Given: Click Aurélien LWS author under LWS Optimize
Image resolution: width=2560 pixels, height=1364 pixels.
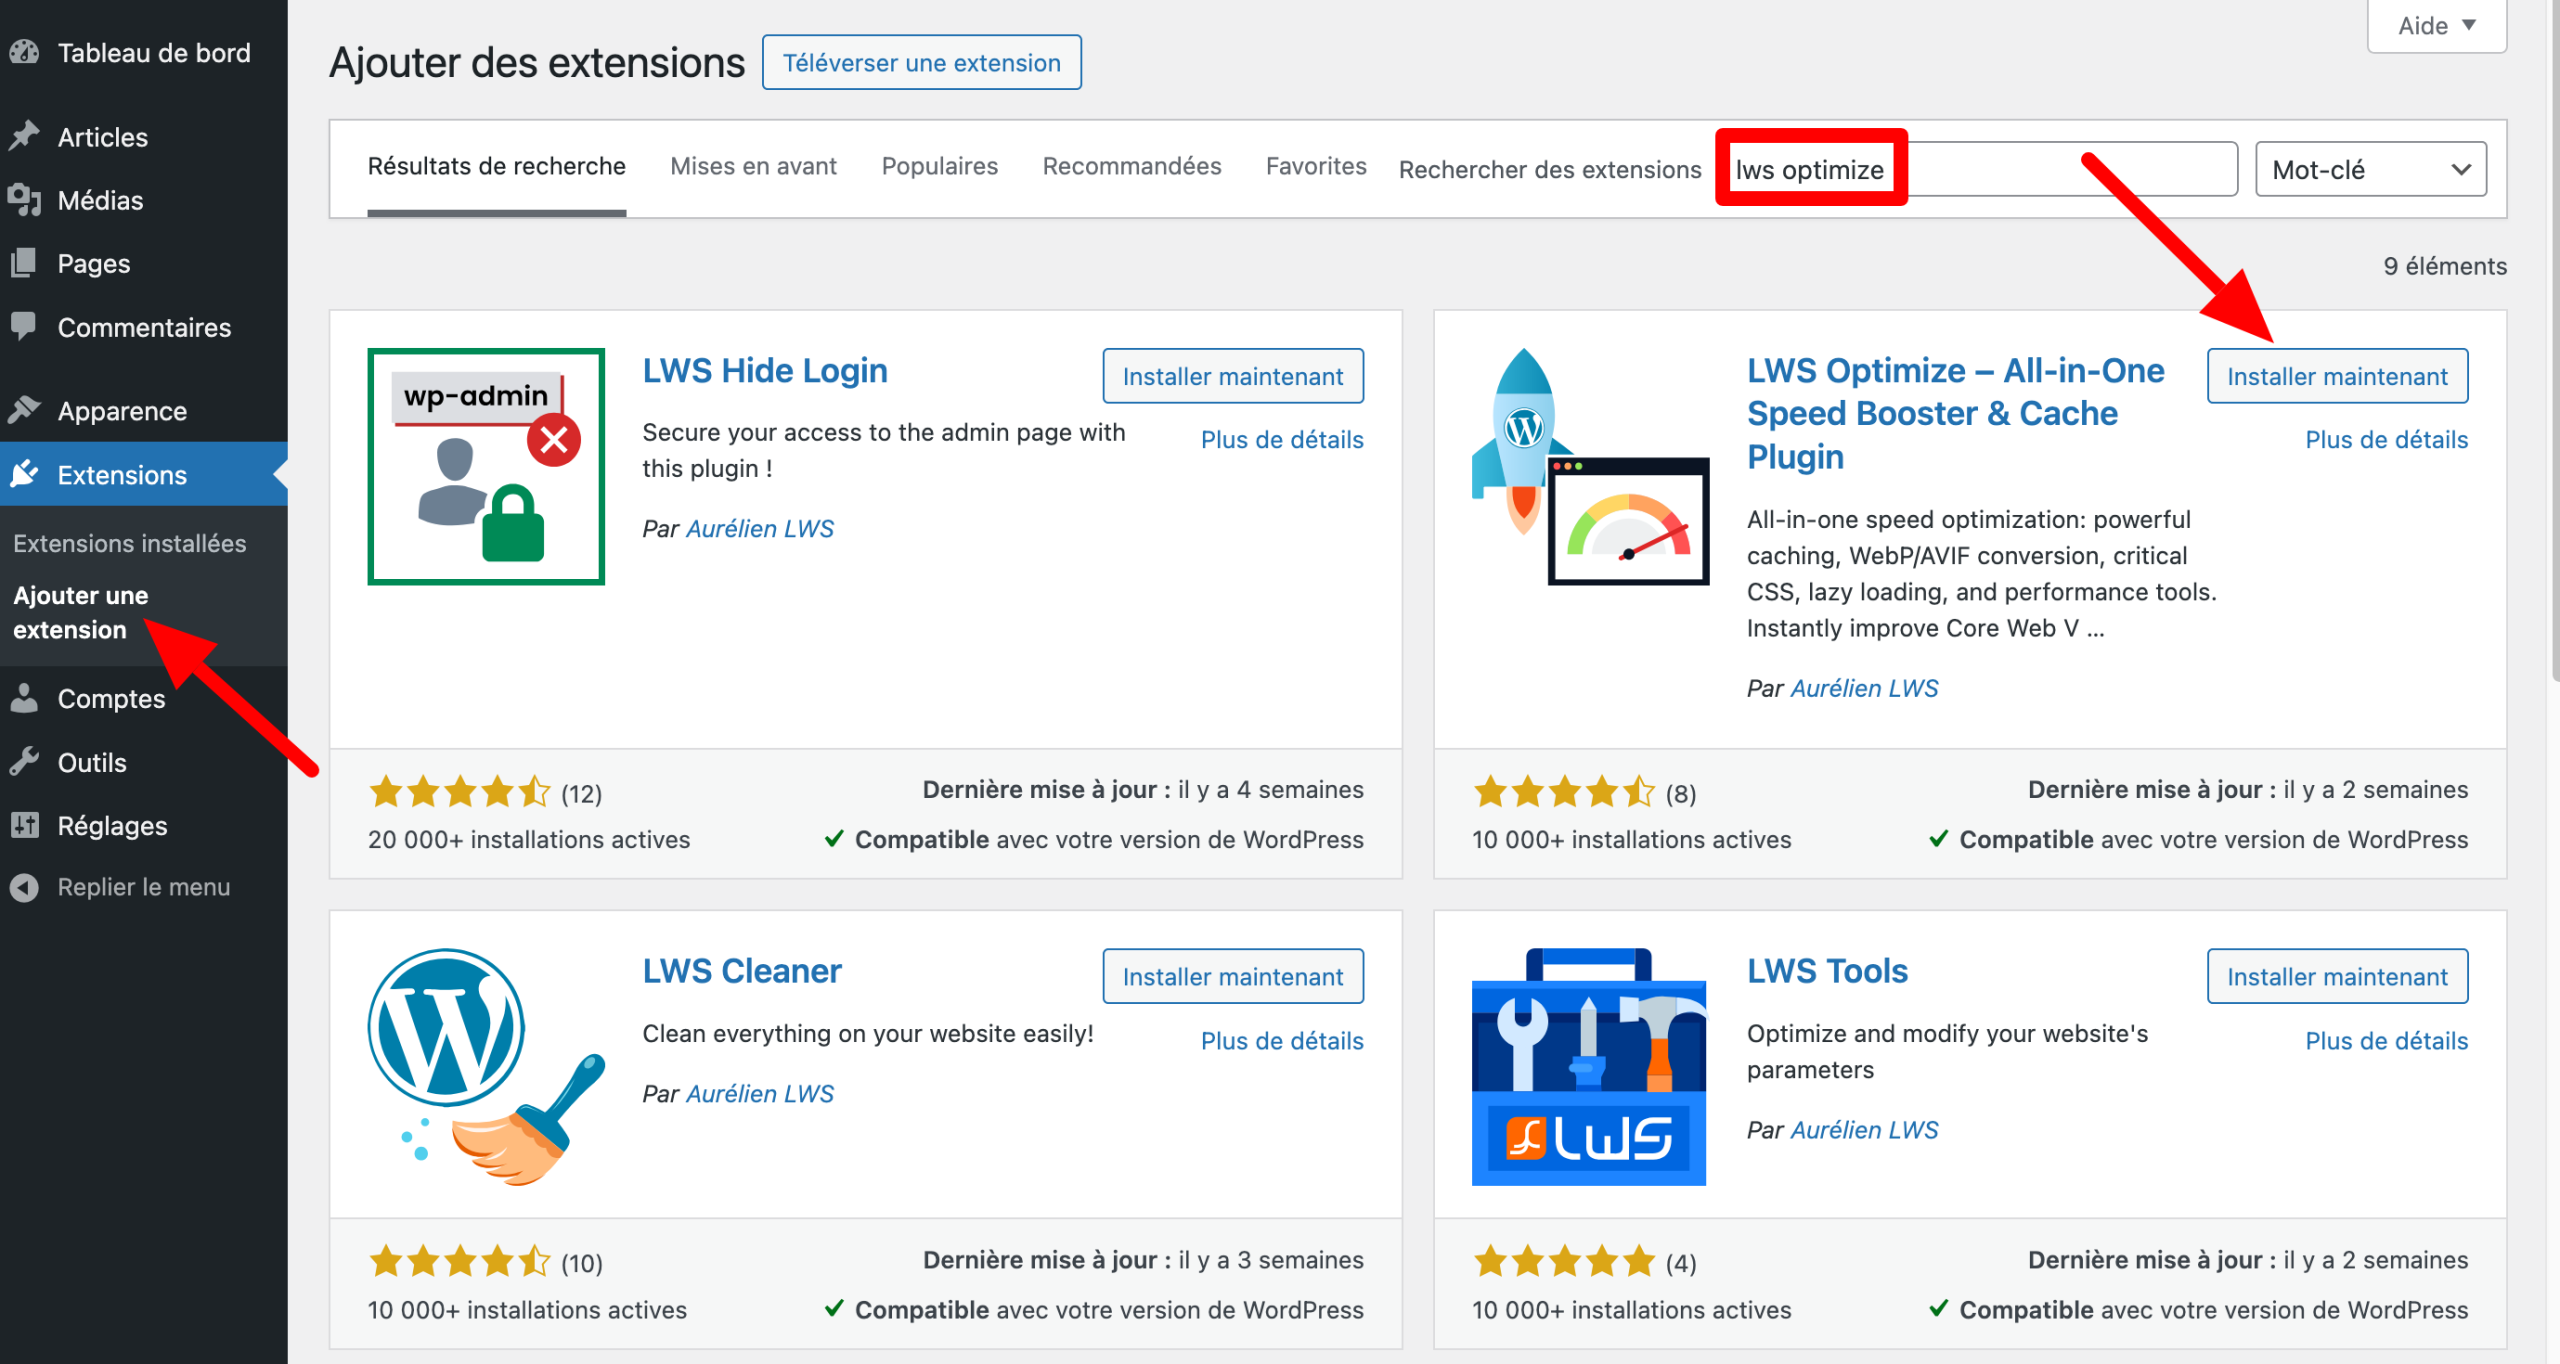Looking at the screenshot, I should pyautogui.click(x=1864, y=688).
